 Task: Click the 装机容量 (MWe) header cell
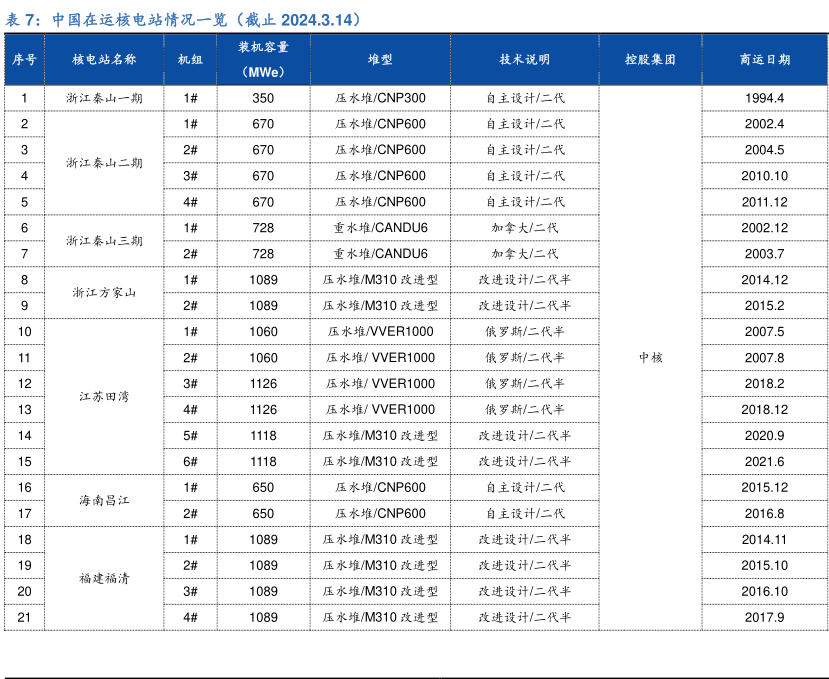click(263, 60)
